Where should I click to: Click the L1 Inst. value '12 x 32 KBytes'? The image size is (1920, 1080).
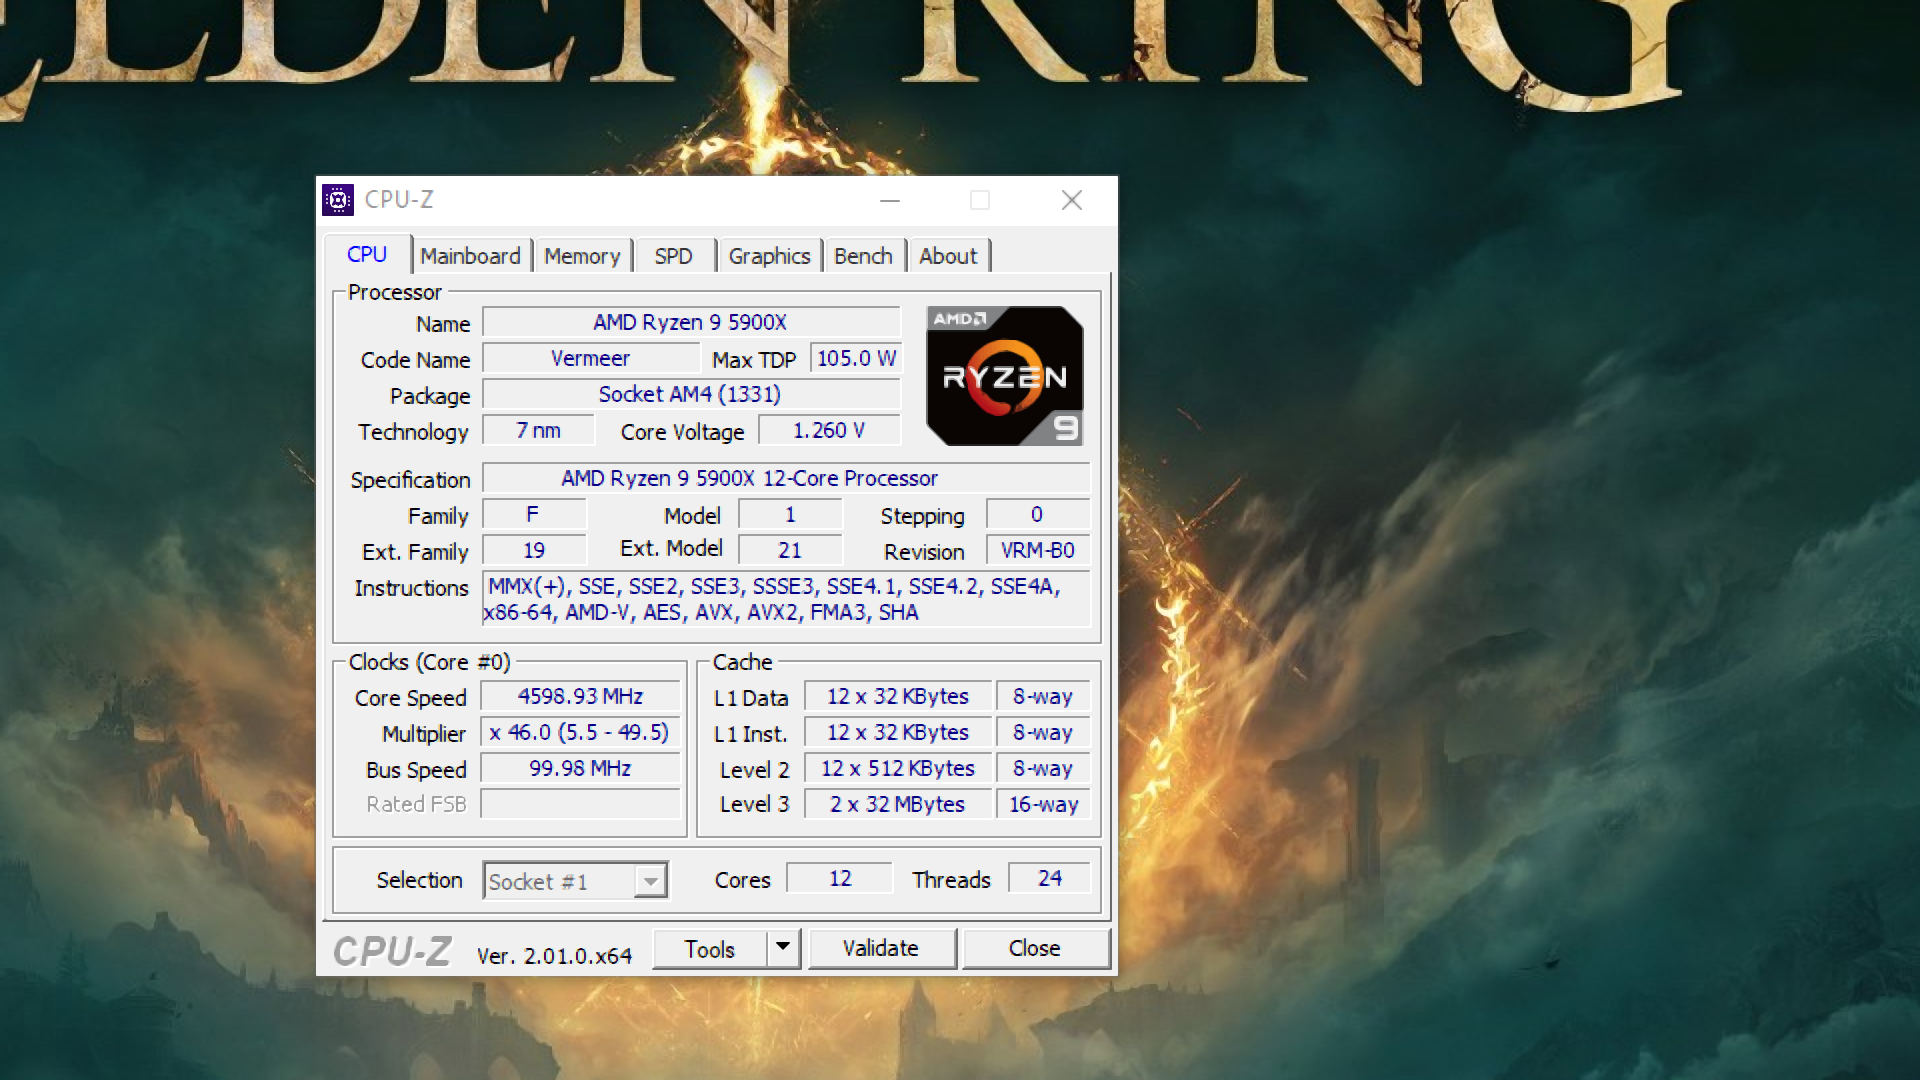click(x=897, y=732)
